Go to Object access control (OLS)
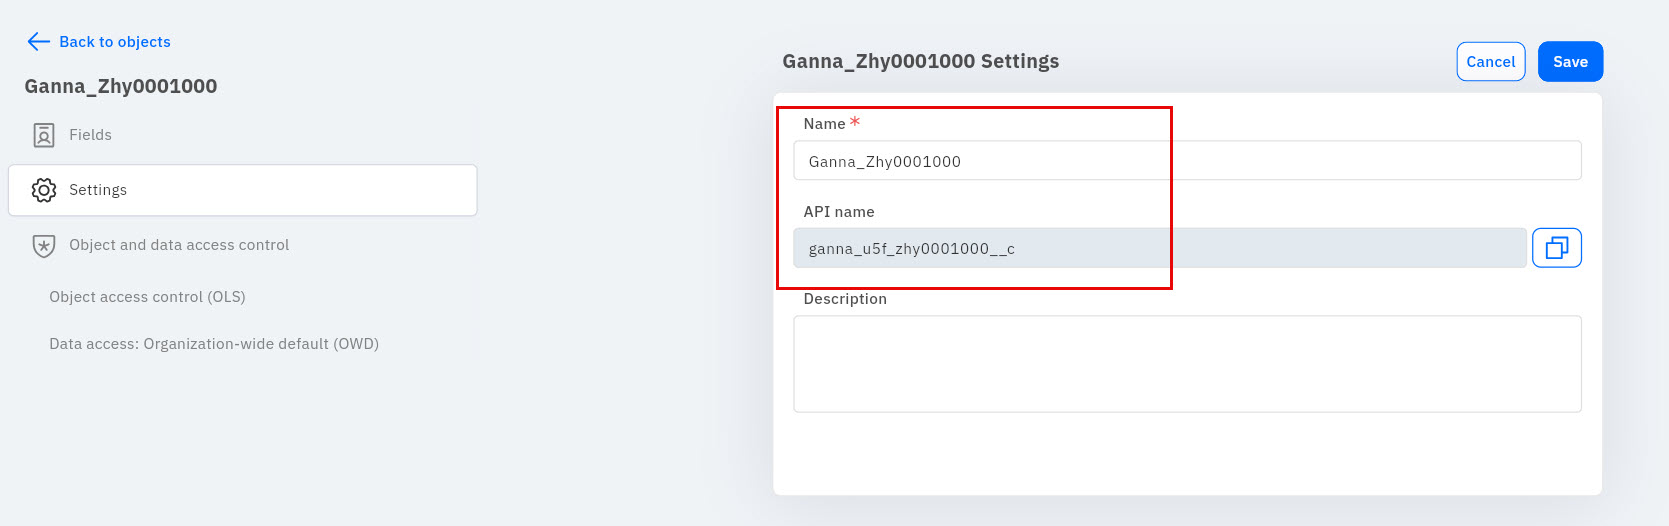The height and width of the screenshot is (526, 1669). (x=147, y=297)
